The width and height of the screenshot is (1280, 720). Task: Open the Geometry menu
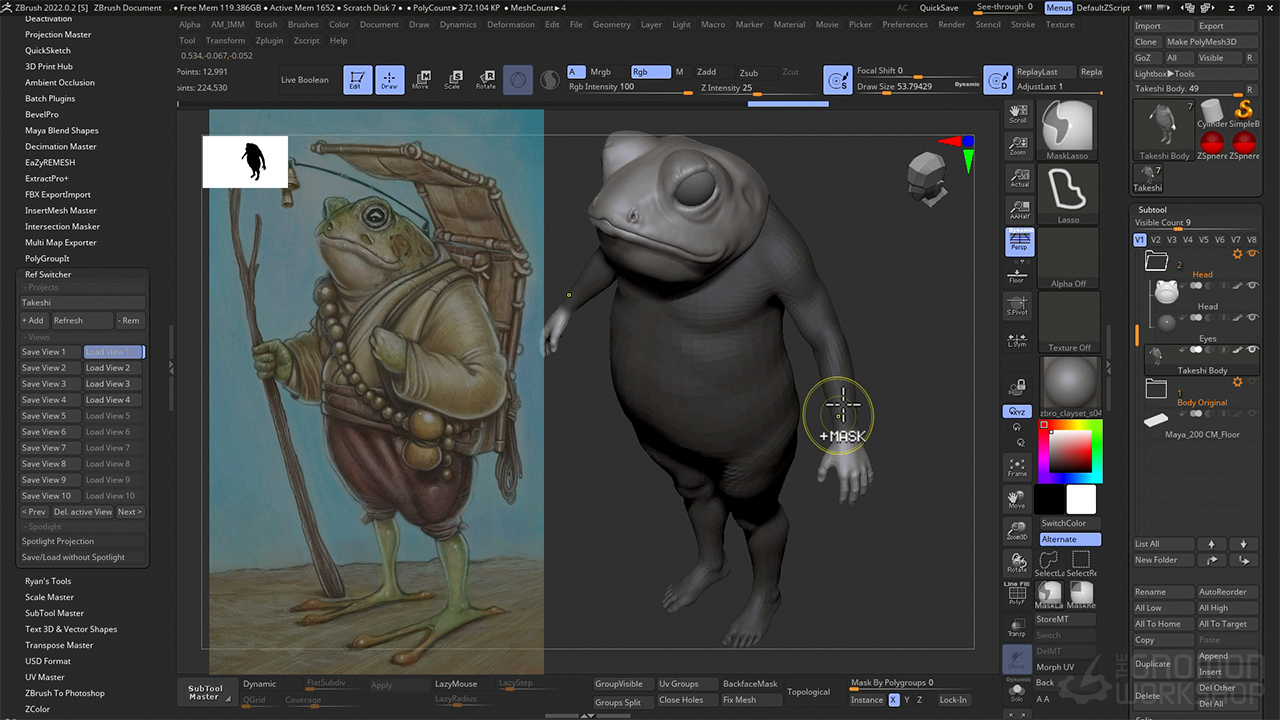612,24
